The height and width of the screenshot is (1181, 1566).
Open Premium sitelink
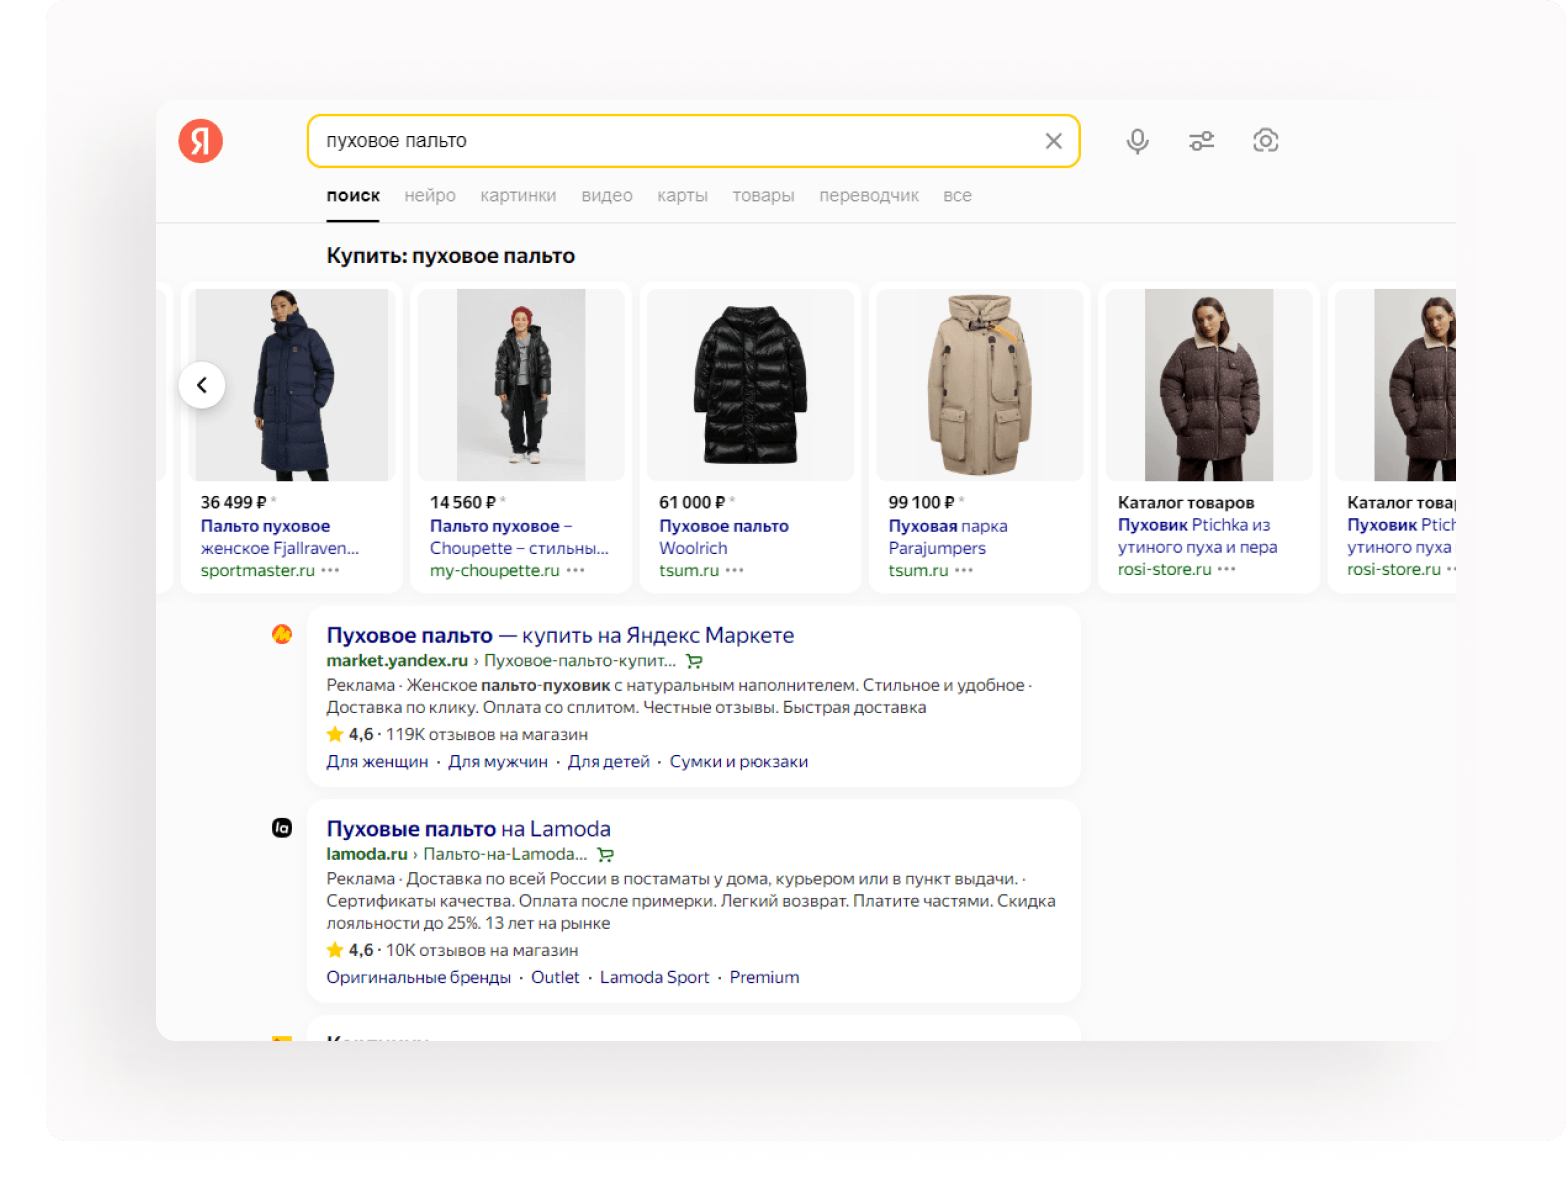click(764, 978)
